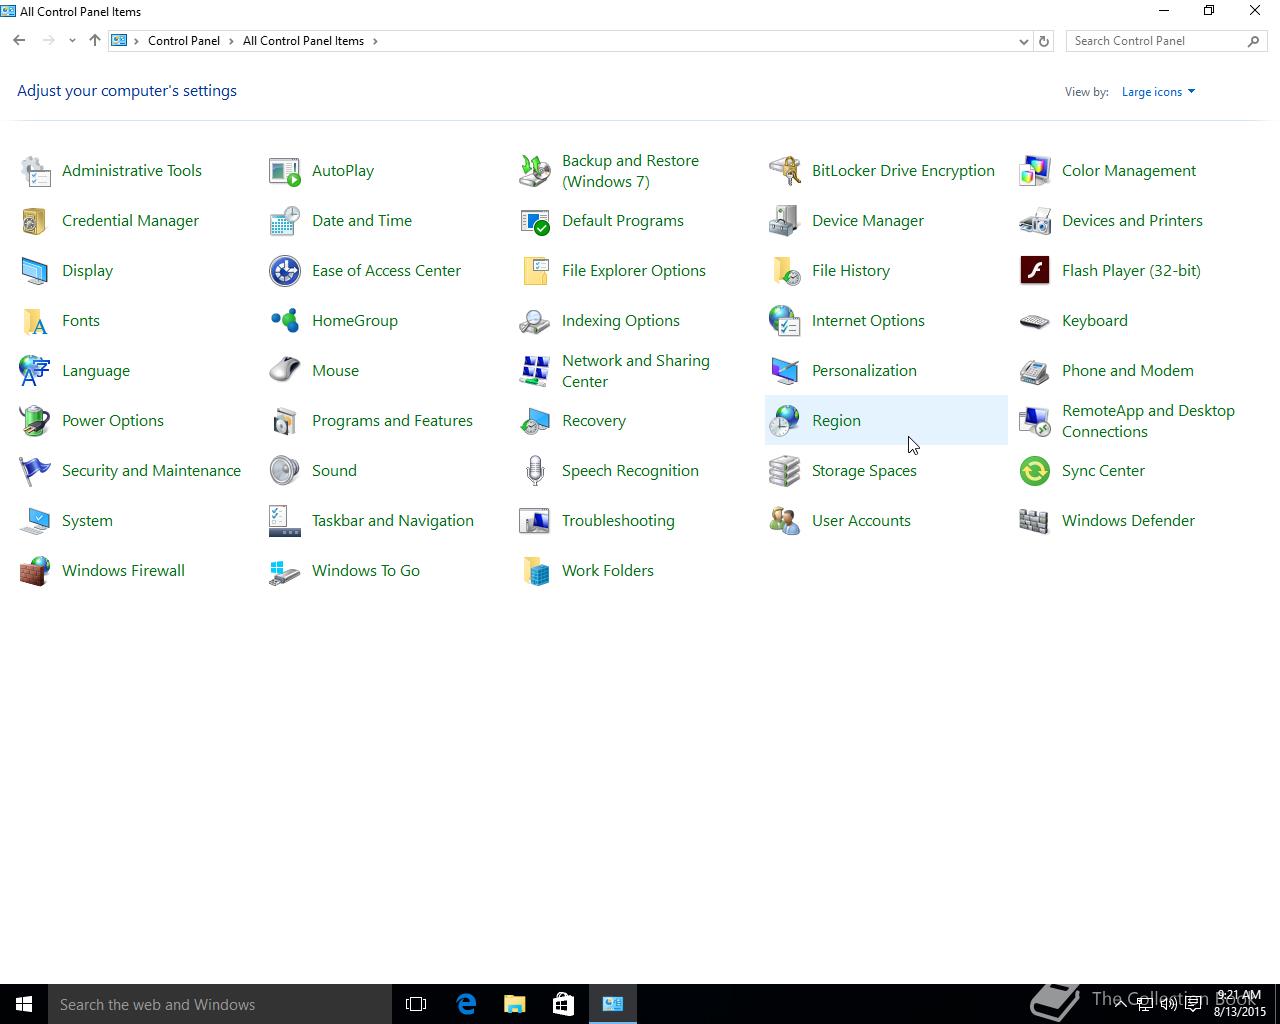1280x1024 pixels.
Task: Open the Region globe icon
Action: (x=785, y=421)
